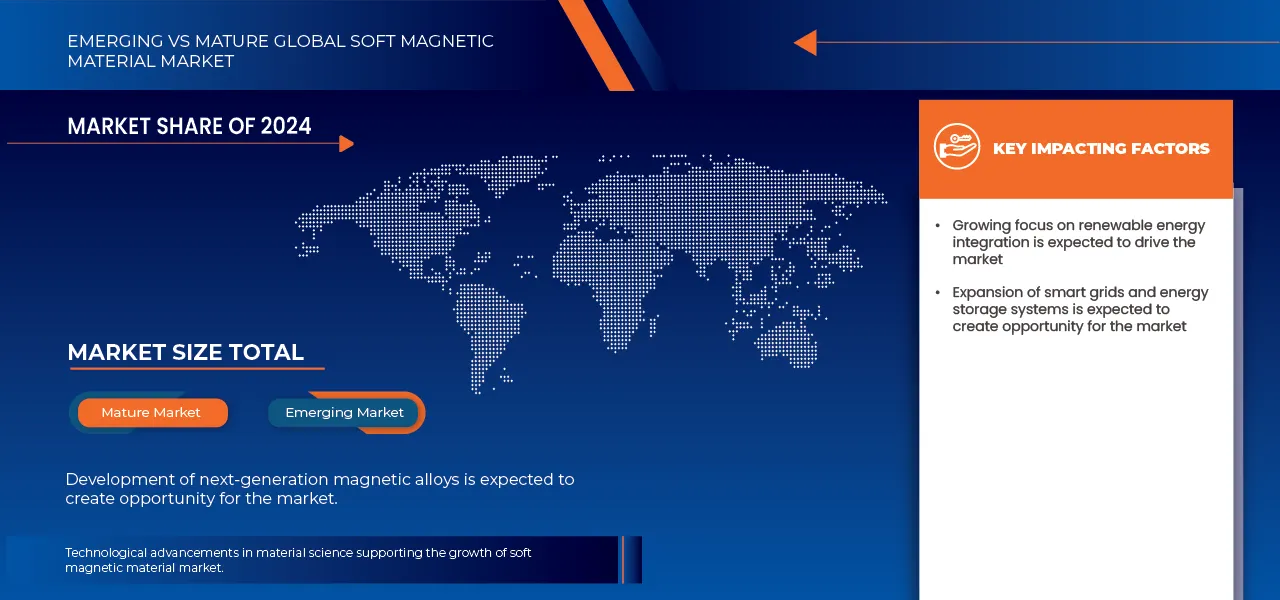Image resolution: width=1280 pixels, height=600 pixels.
Task: Open the Market Share of 2024 tab
Action: click(x=189, y=126)
